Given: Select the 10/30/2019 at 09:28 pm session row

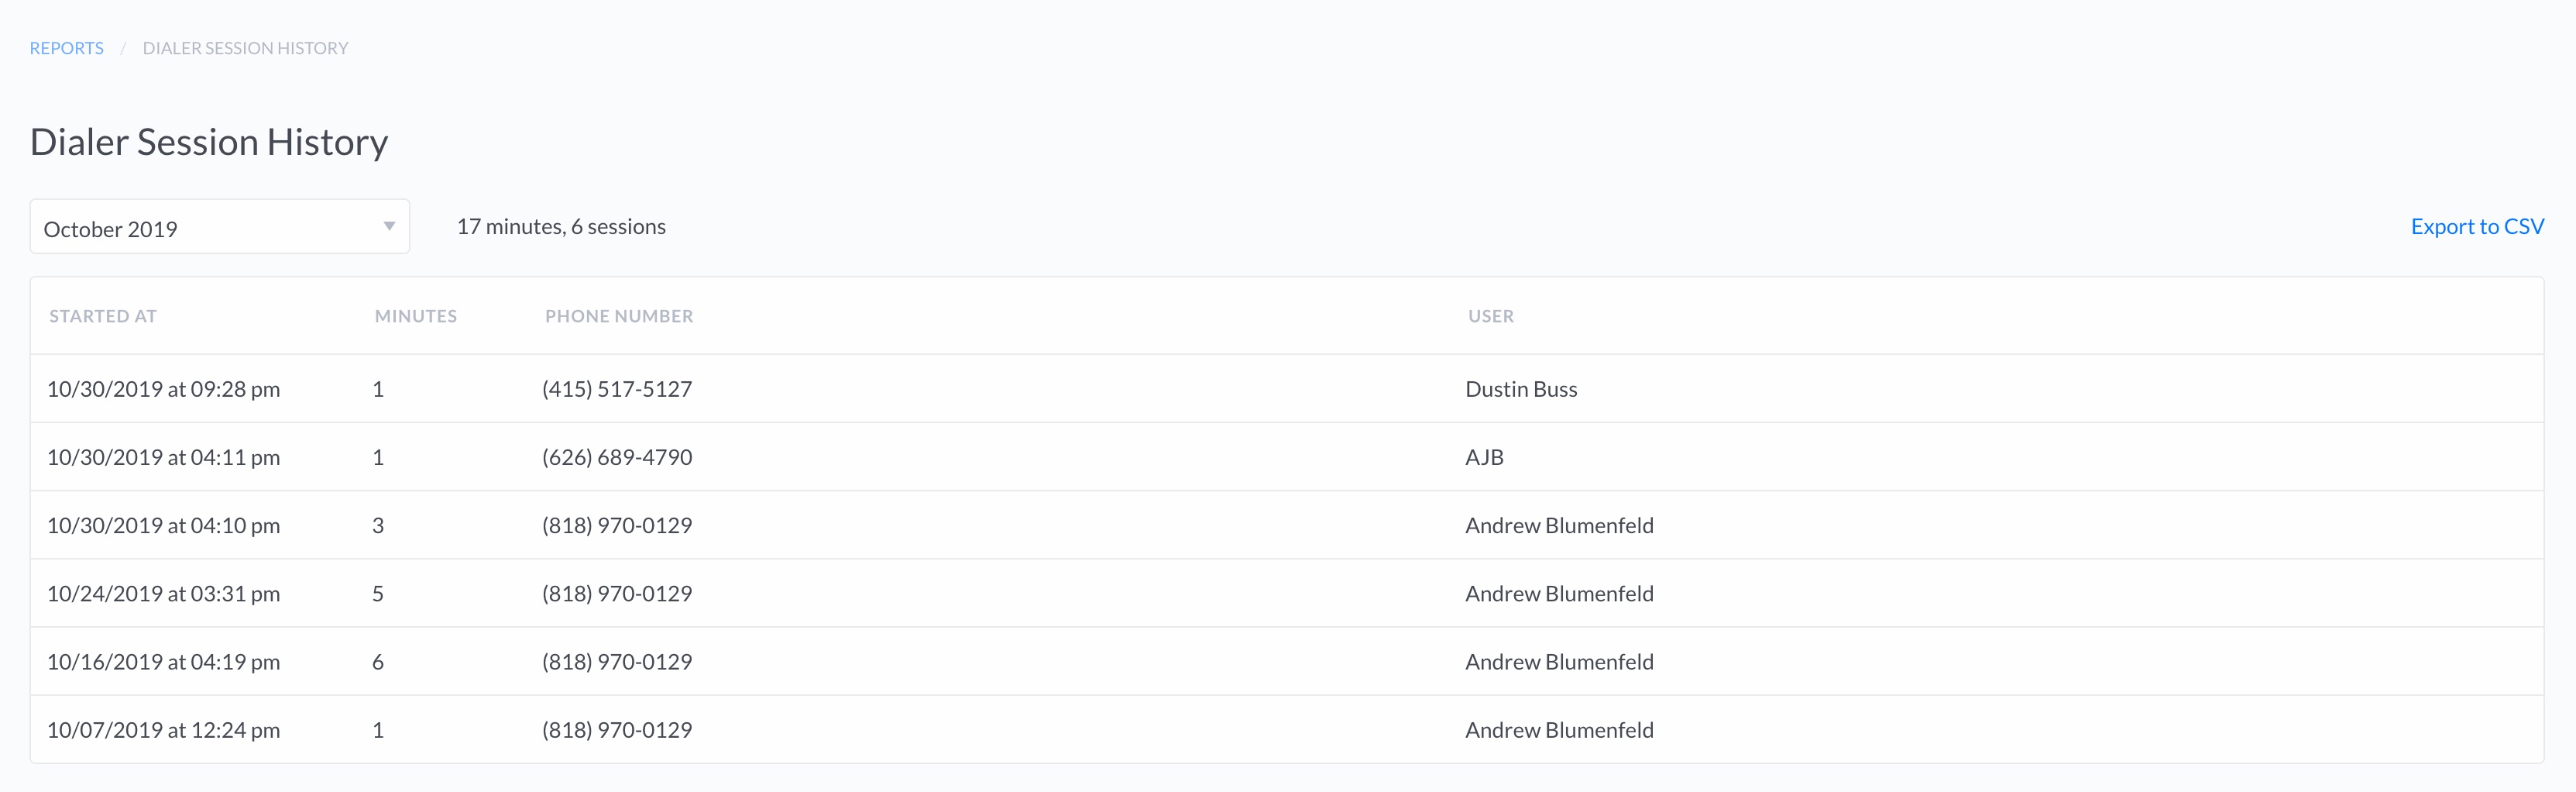Looking at the screenshot, I should pos(1287,389).
